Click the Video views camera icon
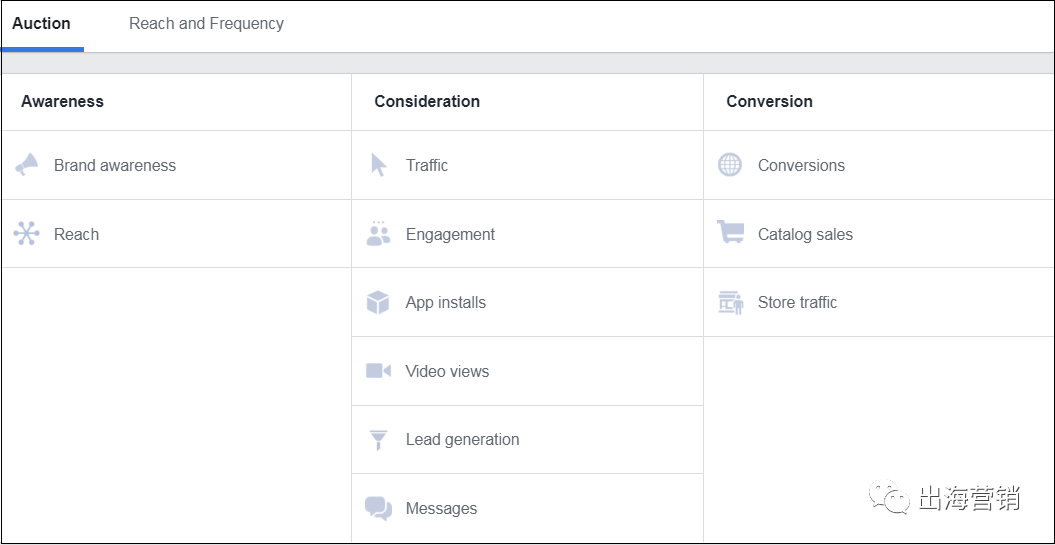Viewport: 1055px width, 545px height. 378,371
